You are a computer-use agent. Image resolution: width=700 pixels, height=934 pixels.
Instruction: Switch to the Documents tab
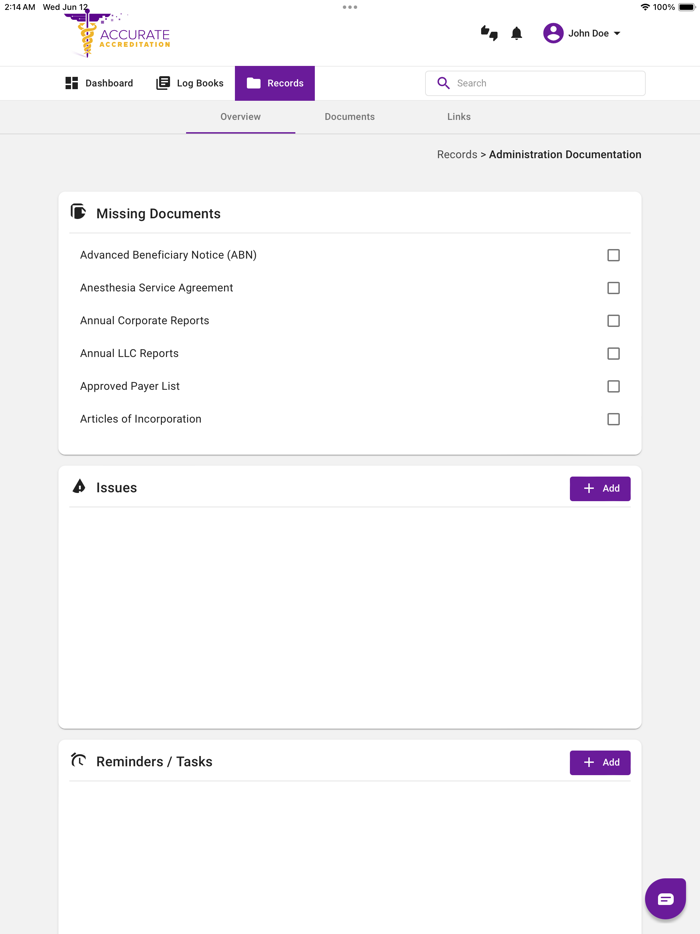point(349,117)
